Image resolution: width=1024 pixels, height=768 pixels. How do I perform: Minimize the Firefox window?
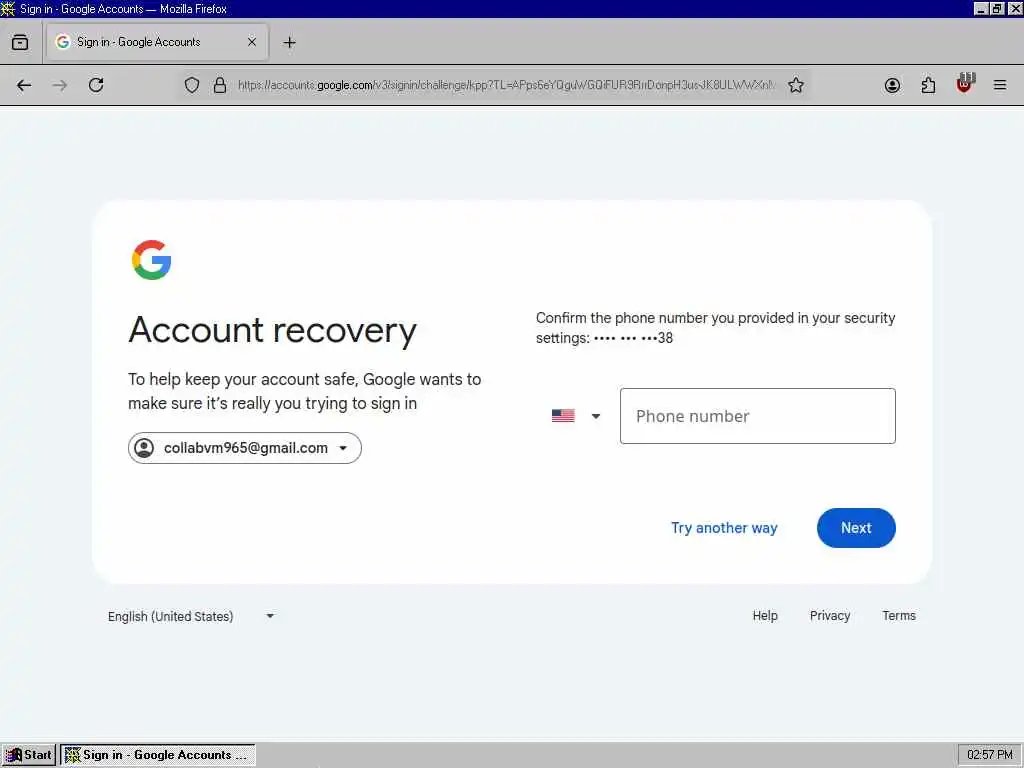(x=981, y=8)
